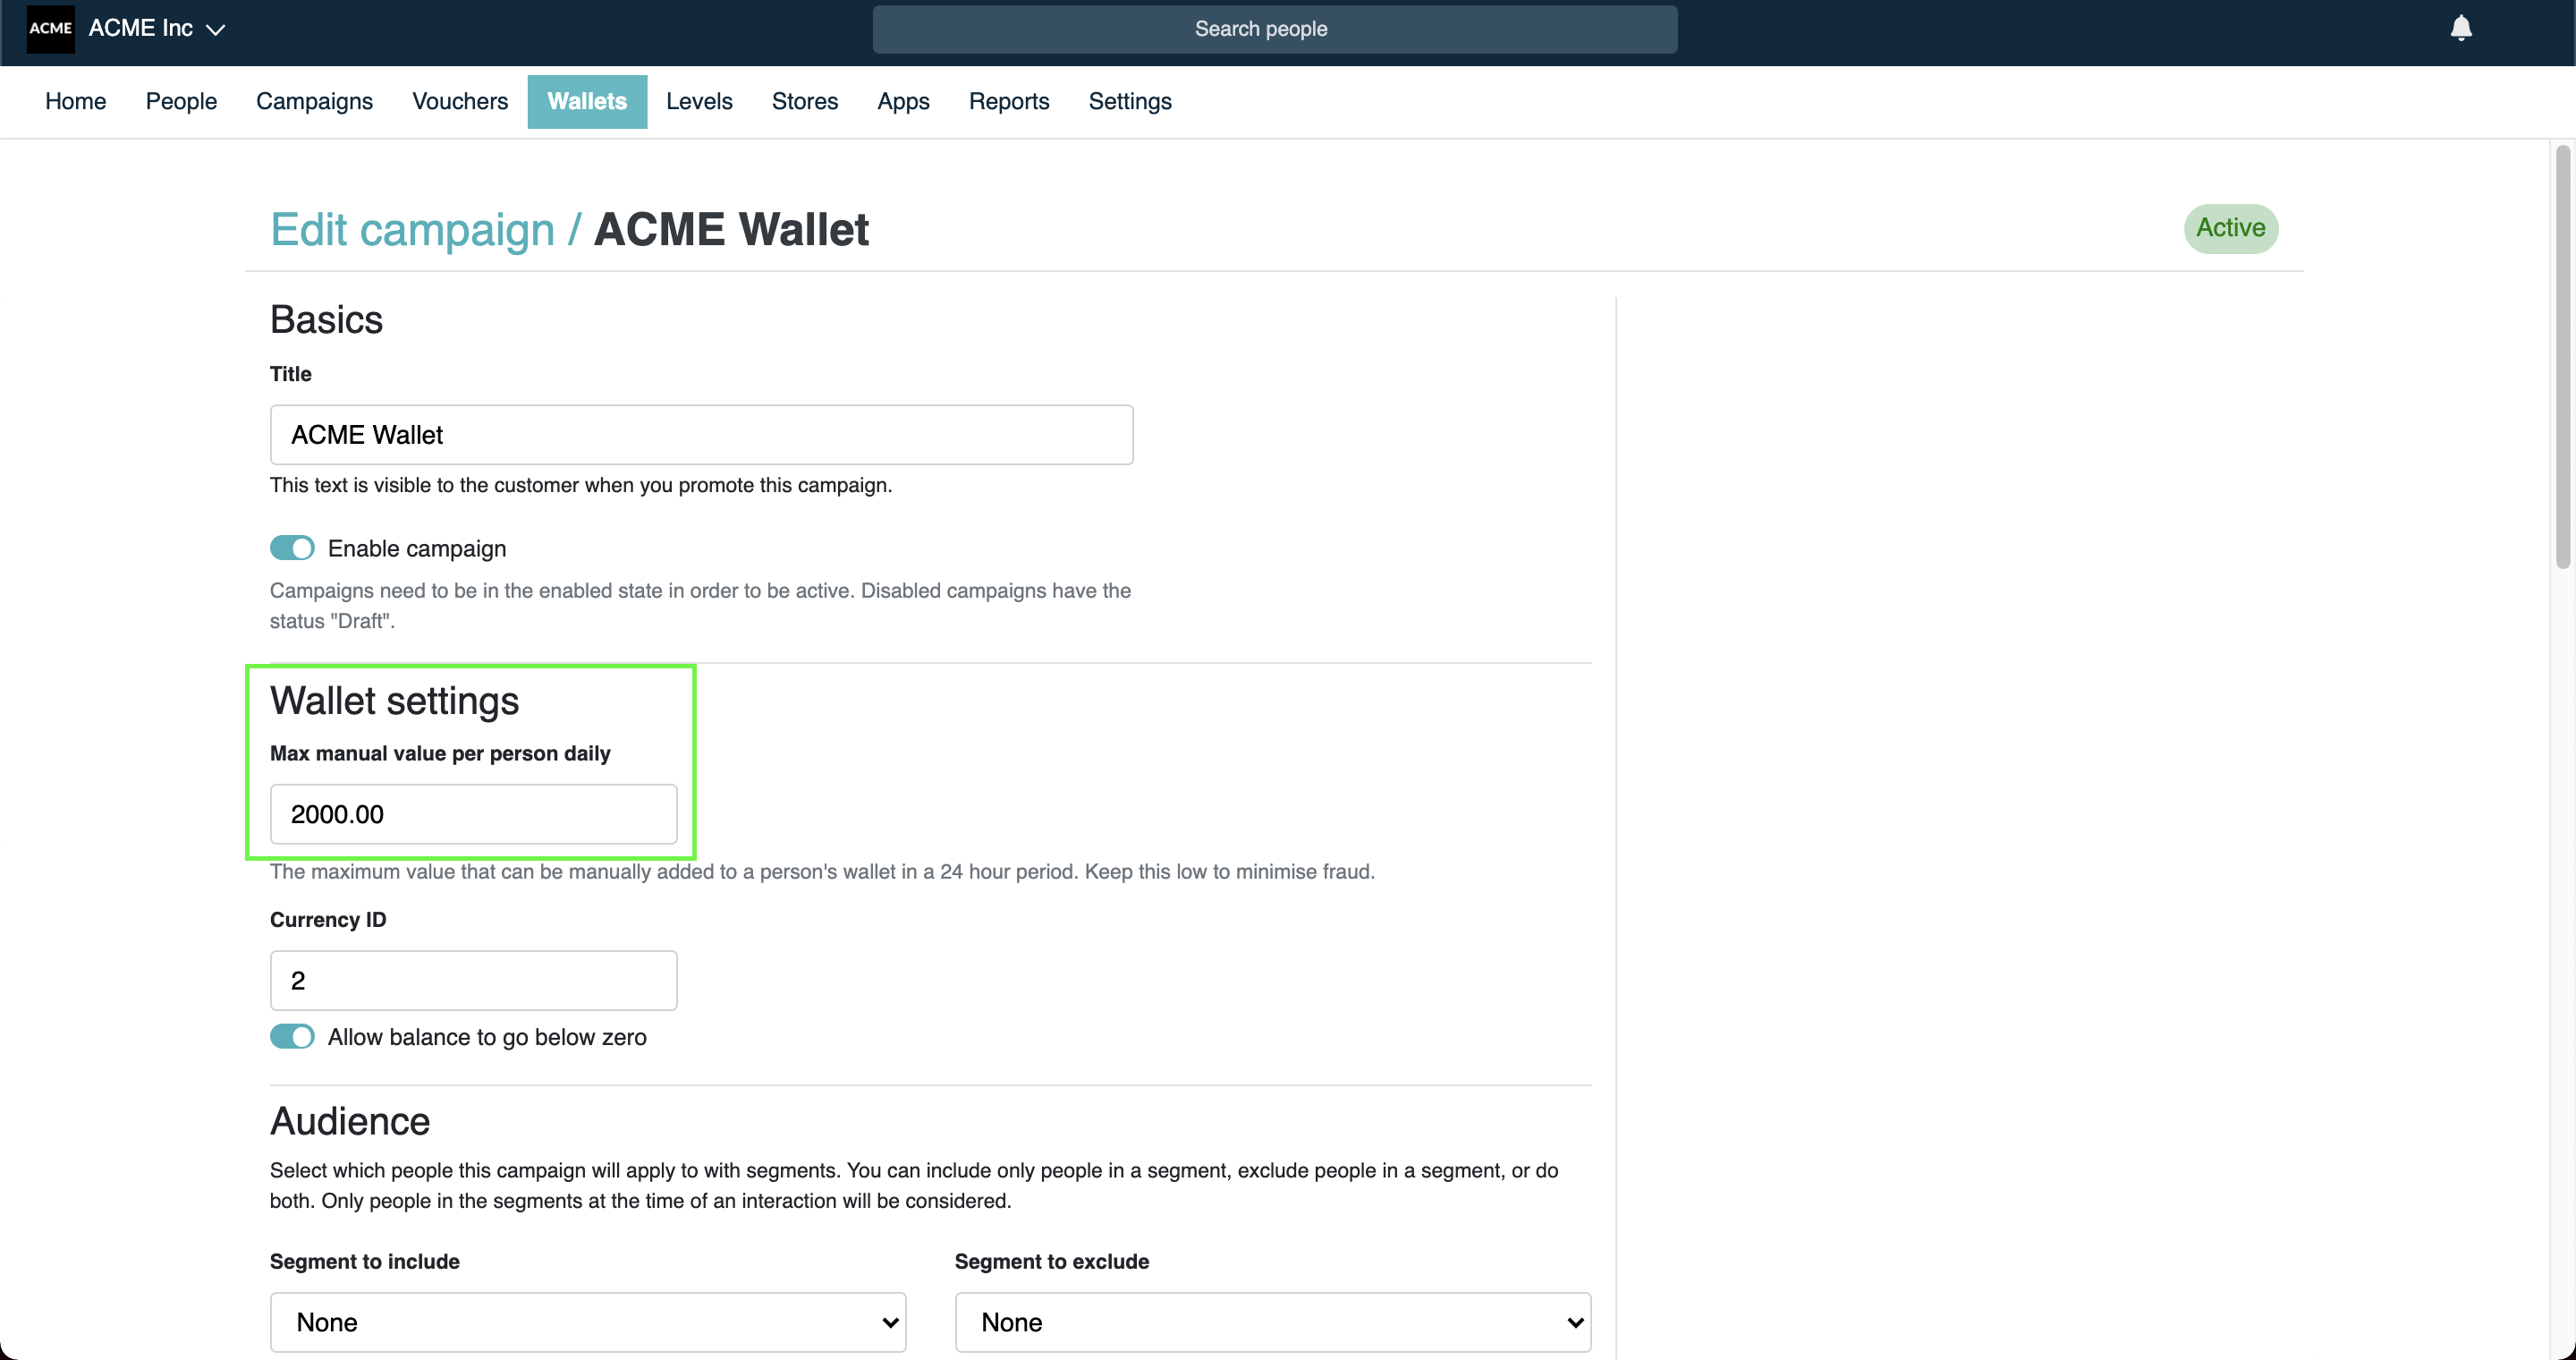Viewport: 2576px width, 1360px height.
Task: Disable the active campaign toggle
Action: point(293,548)
